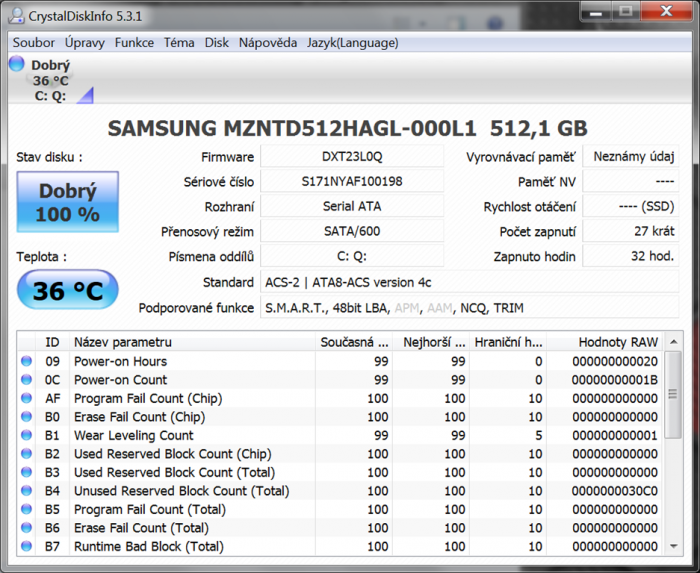Viewport: 700px width, 573px height.
Task: Open the Funkce menu
Action: point(134,43)
